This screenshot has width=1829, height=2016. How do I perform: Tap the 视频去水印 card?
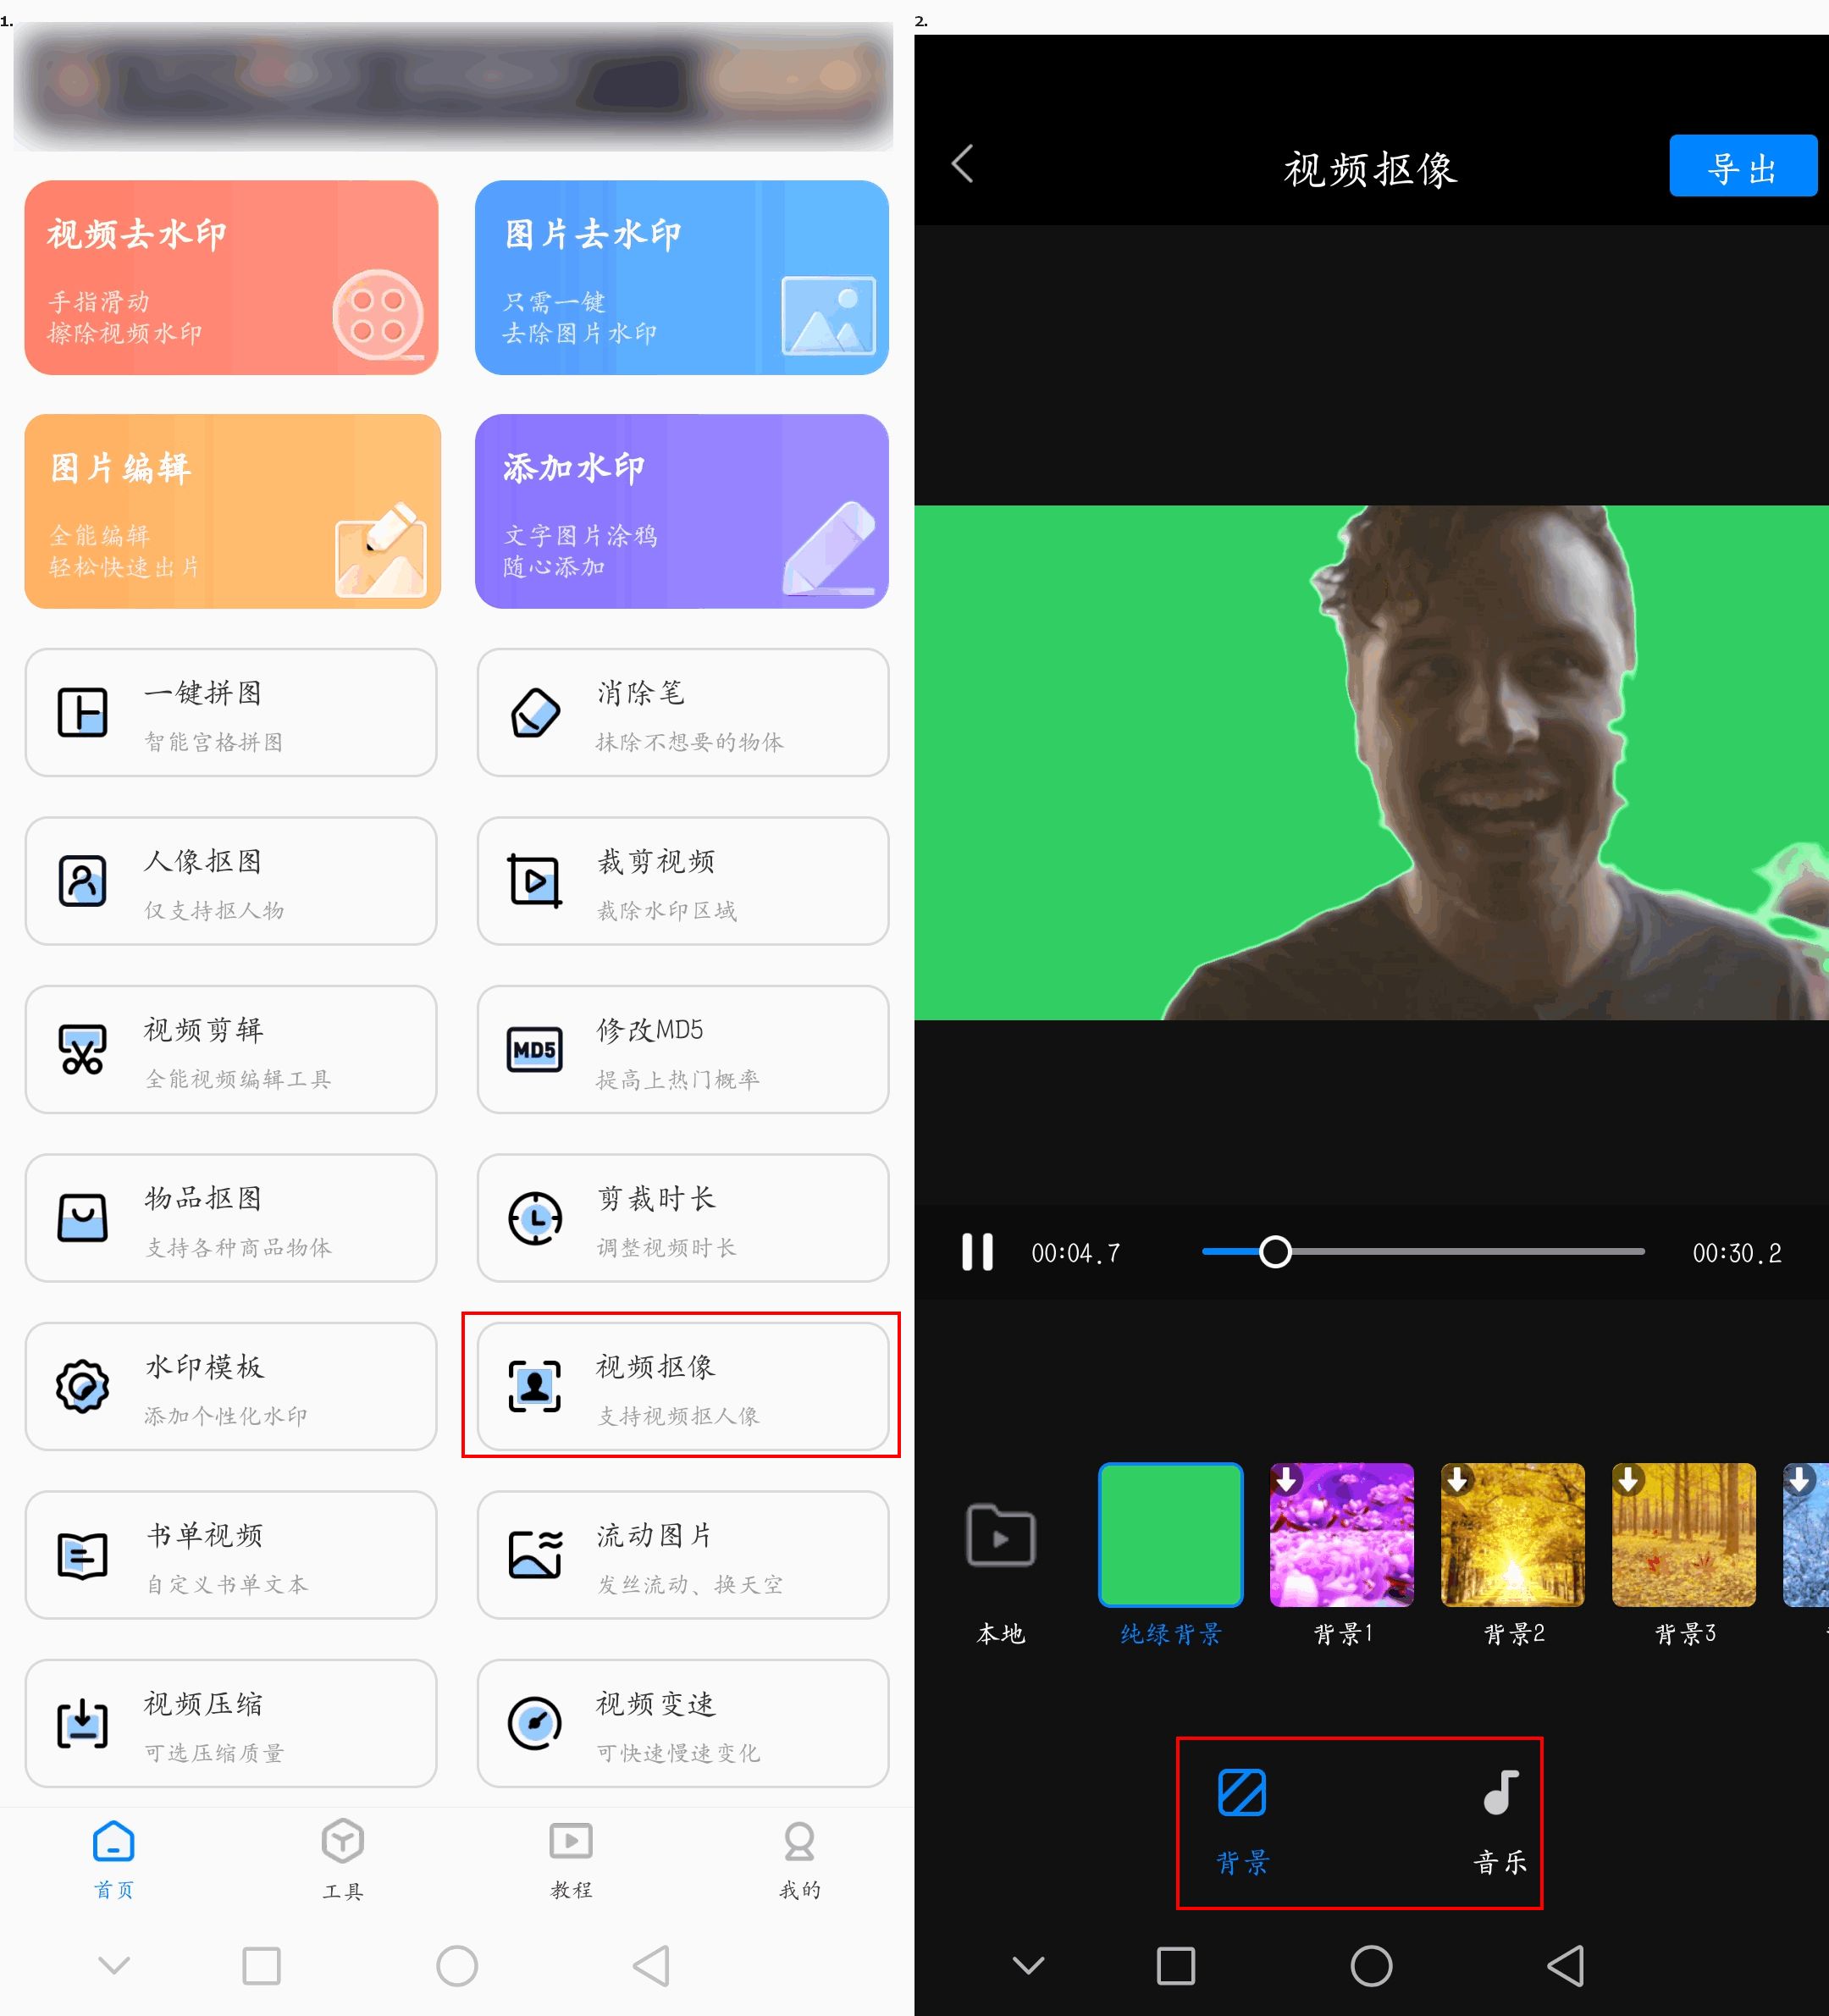(x=231, y=278)
